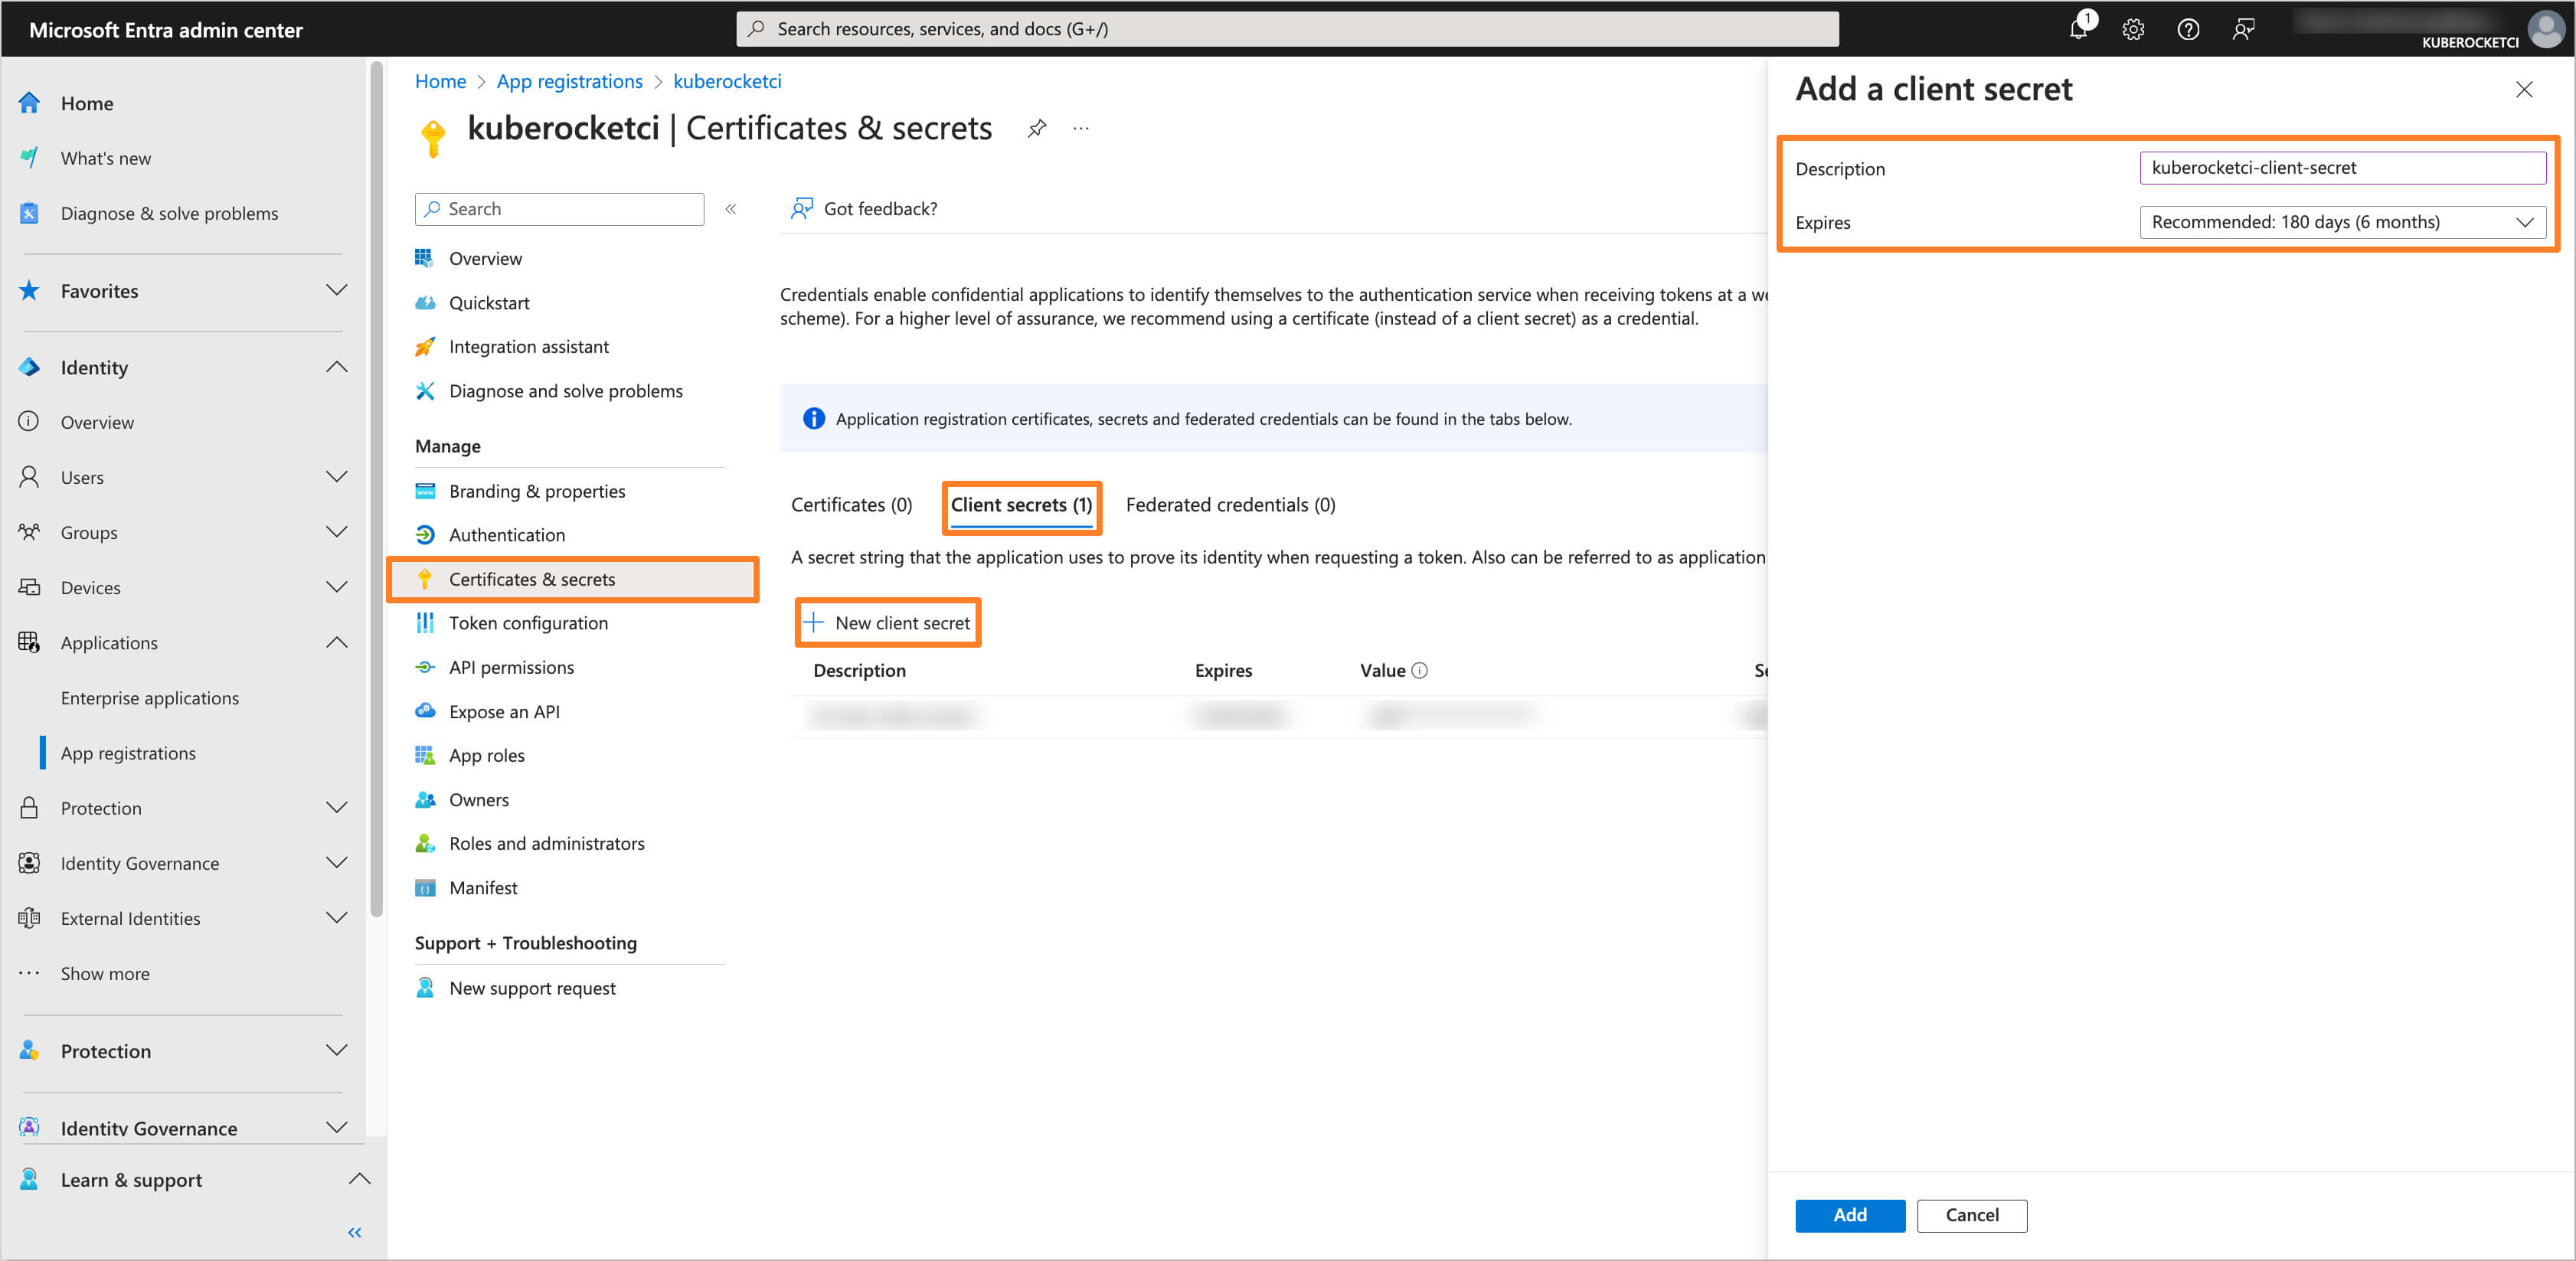Click the New client secret button
The width and height of the screenshot is (2576, 1261).
coord(888,623)
